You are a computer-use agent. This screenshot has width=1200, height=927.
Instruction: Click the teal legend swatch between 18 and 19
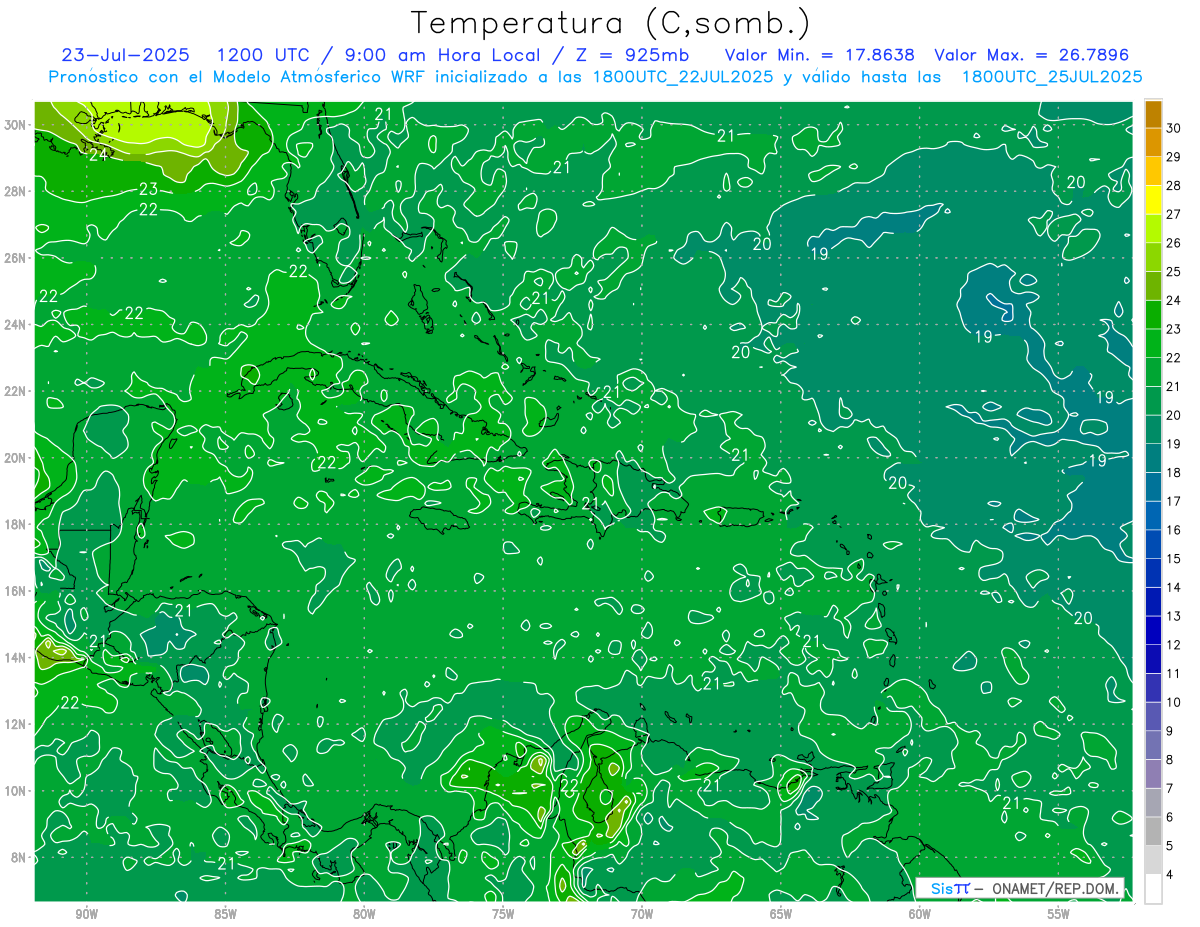1153,458
